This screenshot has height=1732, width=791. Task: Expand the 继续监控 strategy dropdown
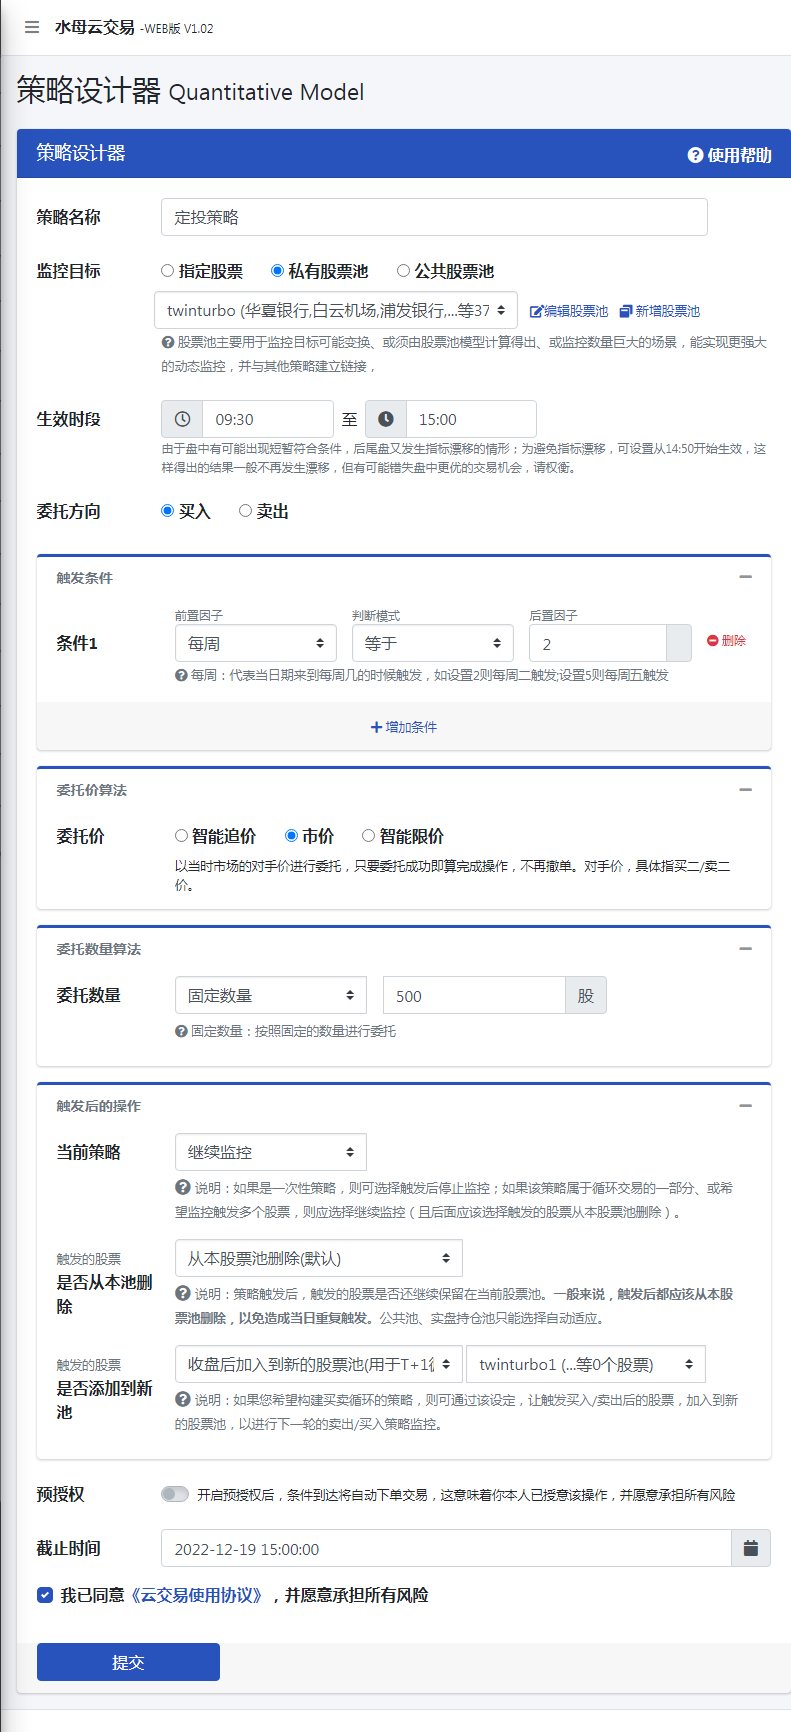pyautogui.click(x=270, y=1152)
